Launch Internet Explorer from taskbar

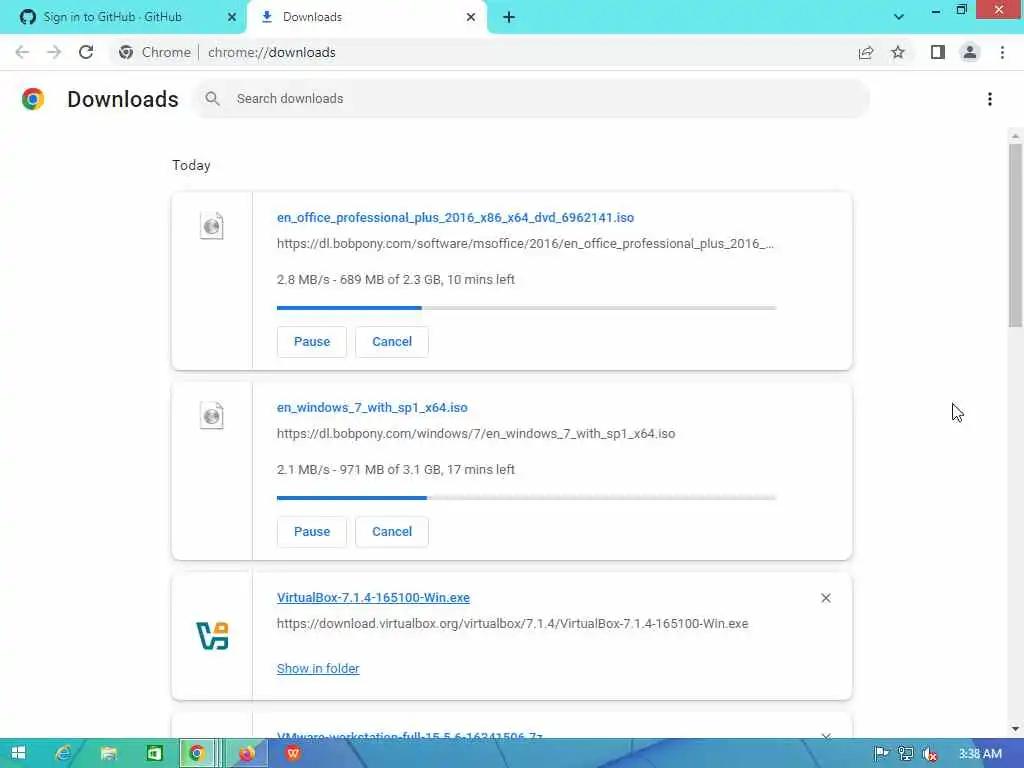[63, 754]
